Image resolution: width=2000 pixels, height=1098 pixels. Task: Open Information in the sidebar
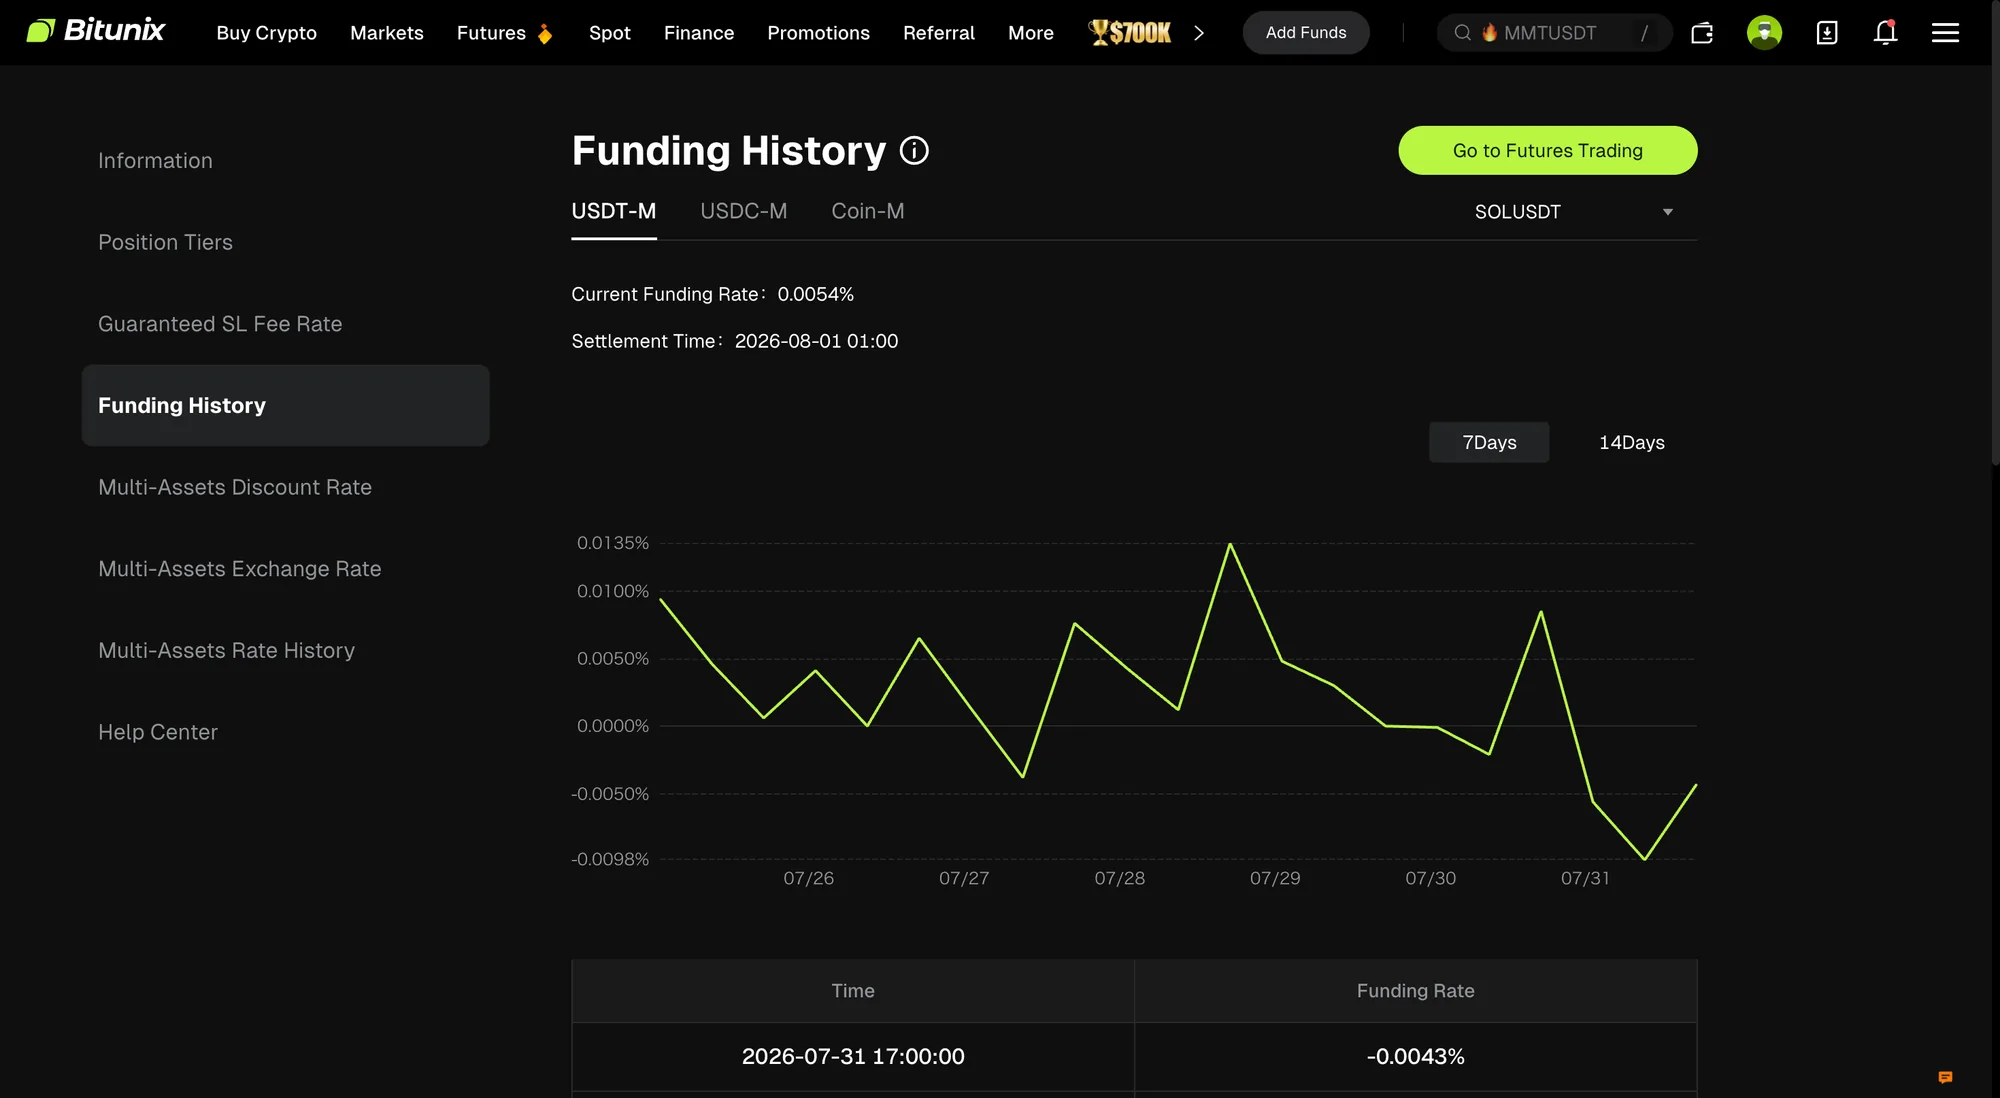pyautogui.click(x=155, y=161)
